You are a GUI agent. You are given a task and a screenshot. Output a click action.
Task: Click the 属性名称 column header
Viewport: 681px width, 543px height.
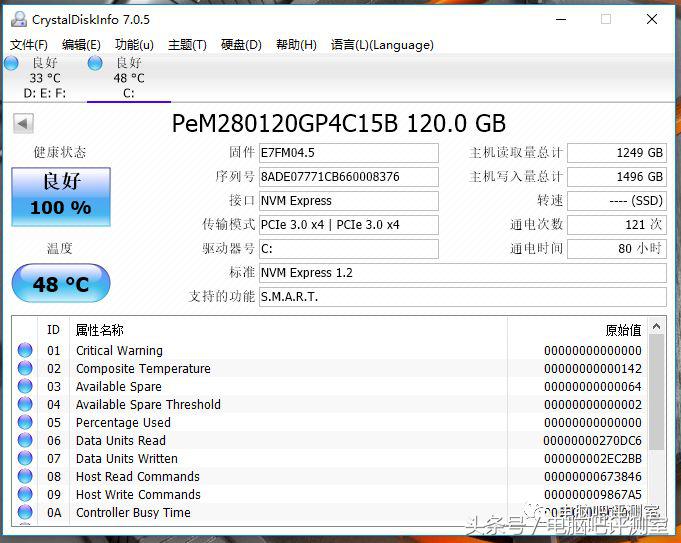point(288,330)
